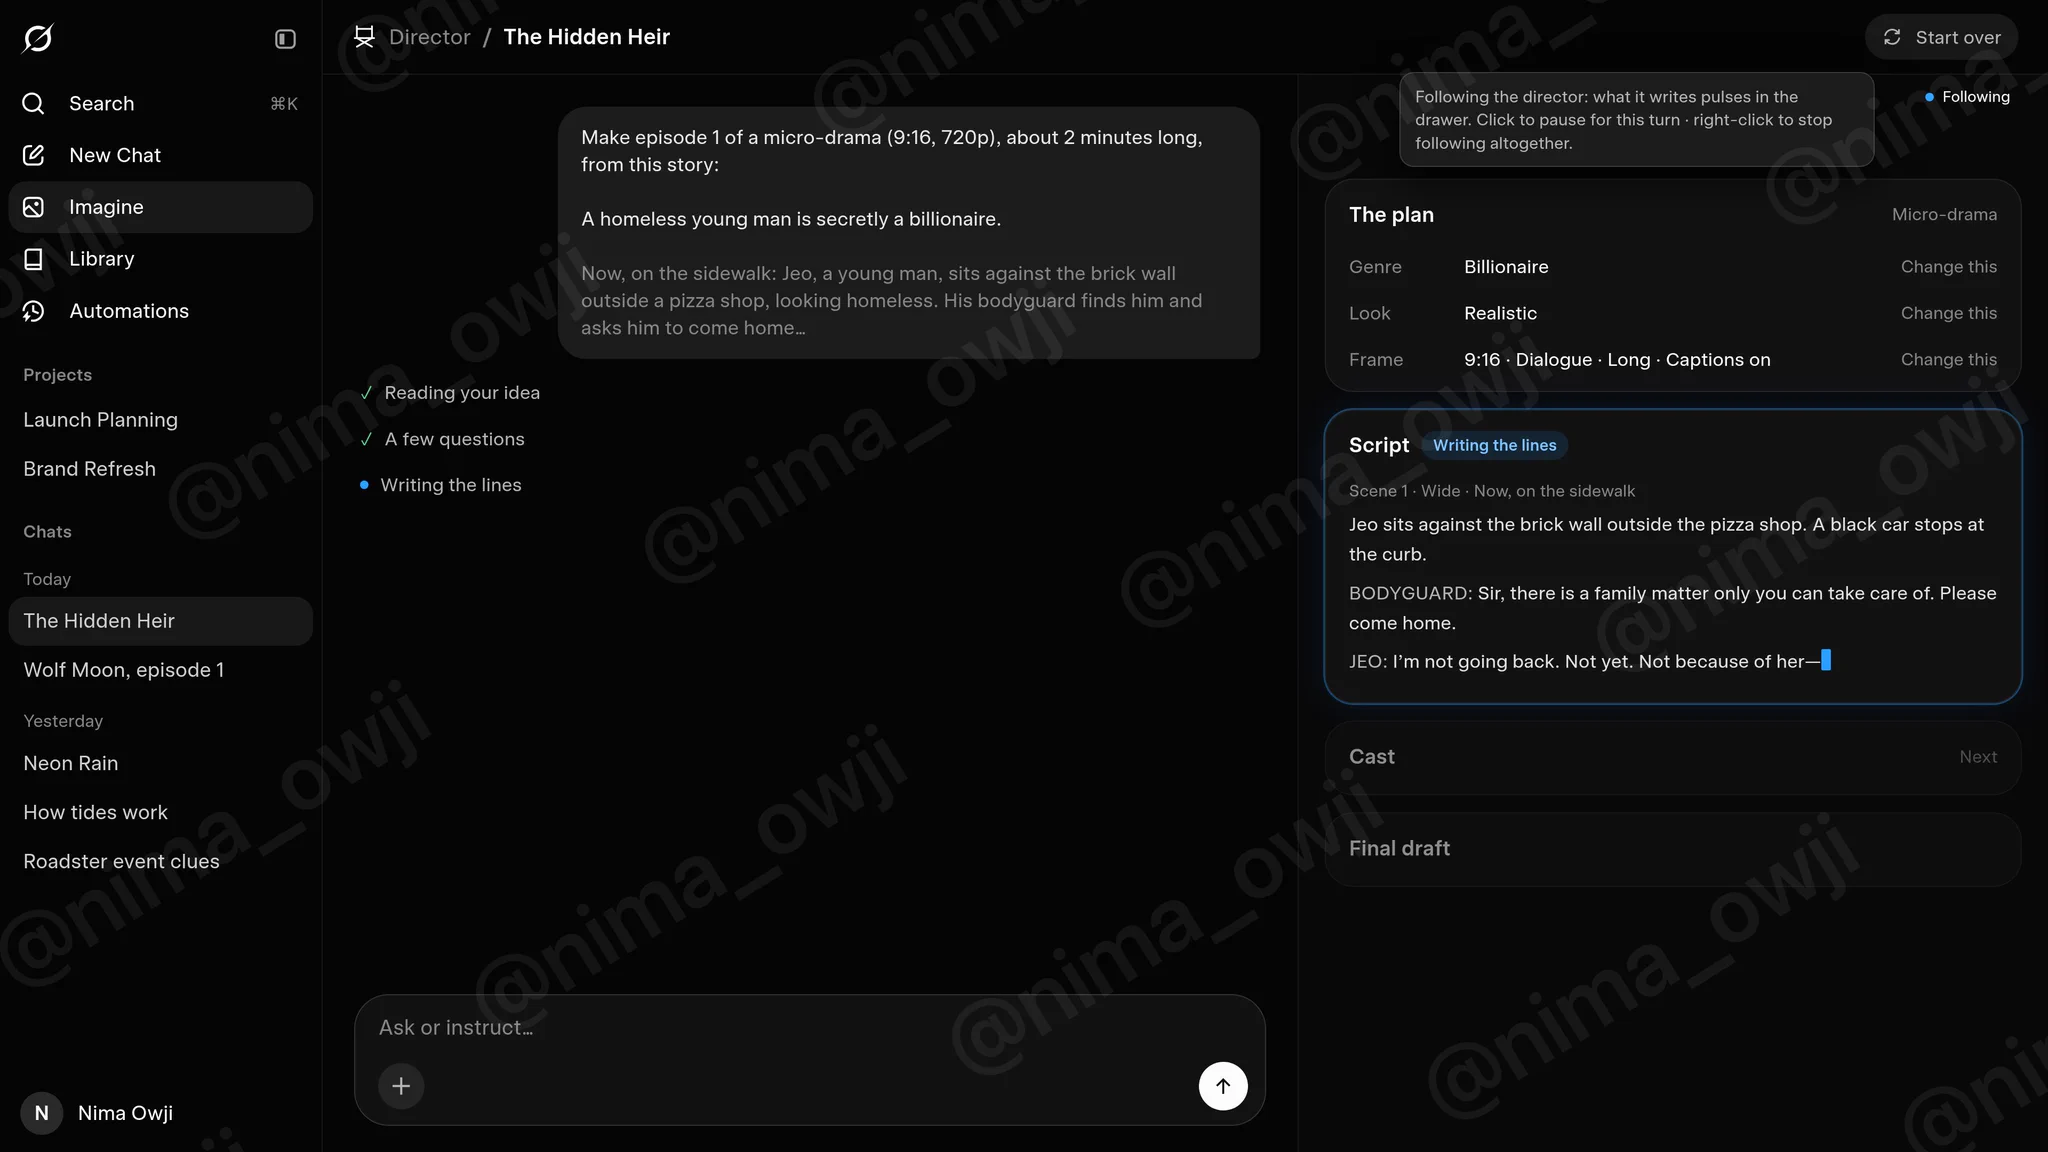Start a New Chat

pos(161,155)
